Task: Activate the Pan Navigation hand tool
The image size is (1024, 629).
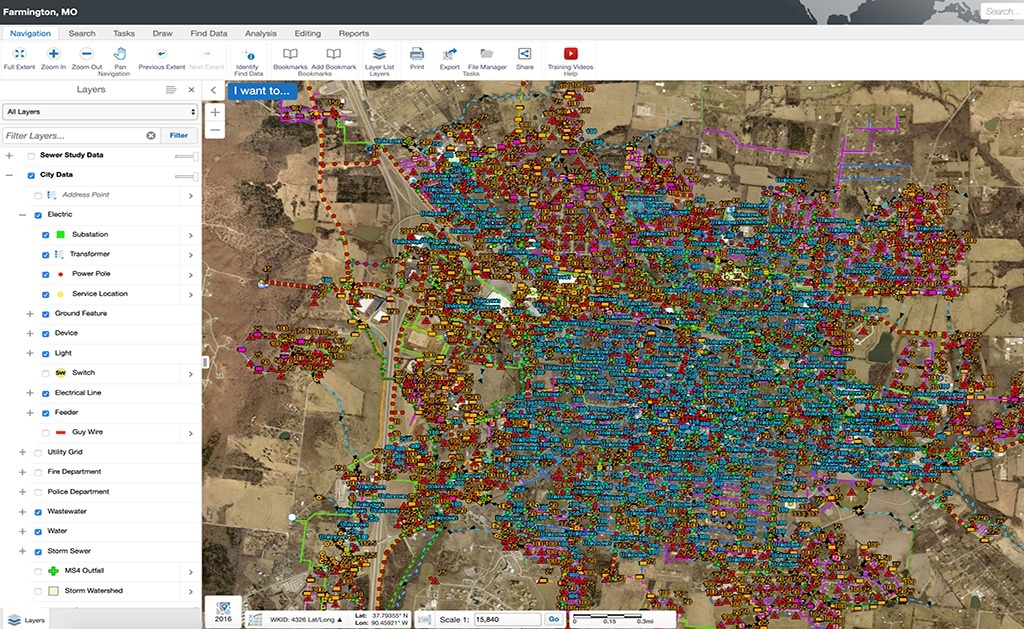Action: point(120,54)
